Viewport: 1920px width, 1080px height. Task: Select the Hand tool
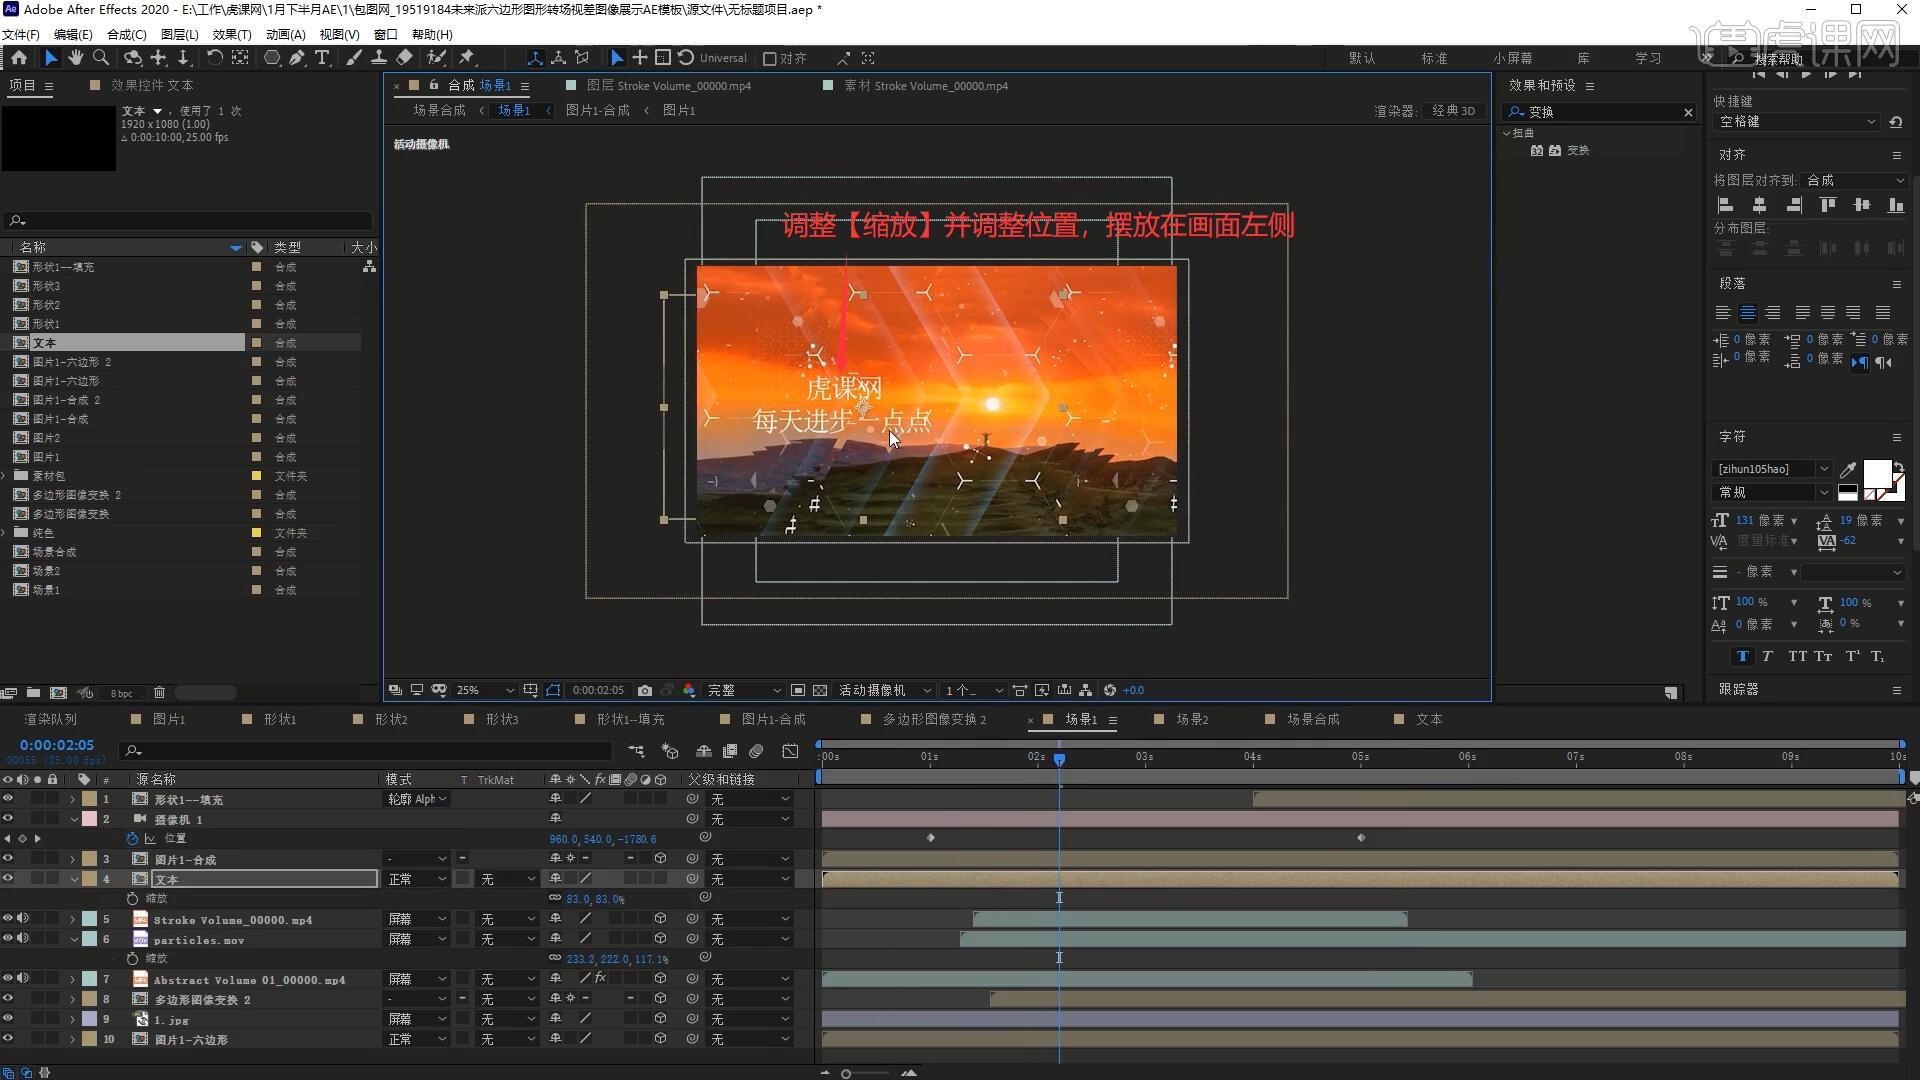pos(76,58)
